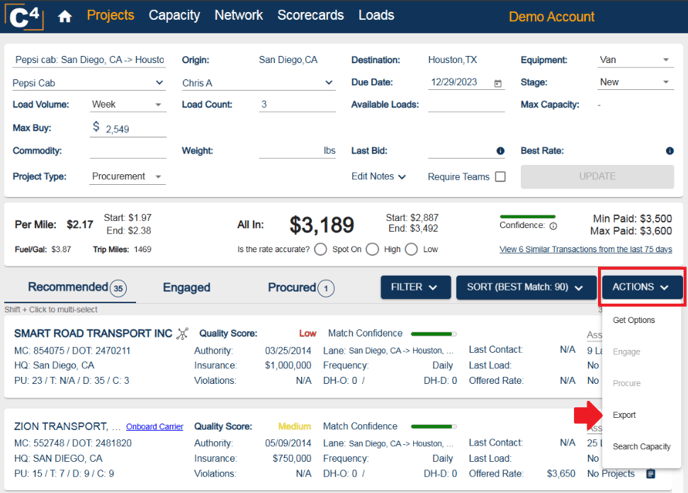Open Zion Transport's projects note icon
This screenshot has width=688, height=493.
click(x=650, y=473)
